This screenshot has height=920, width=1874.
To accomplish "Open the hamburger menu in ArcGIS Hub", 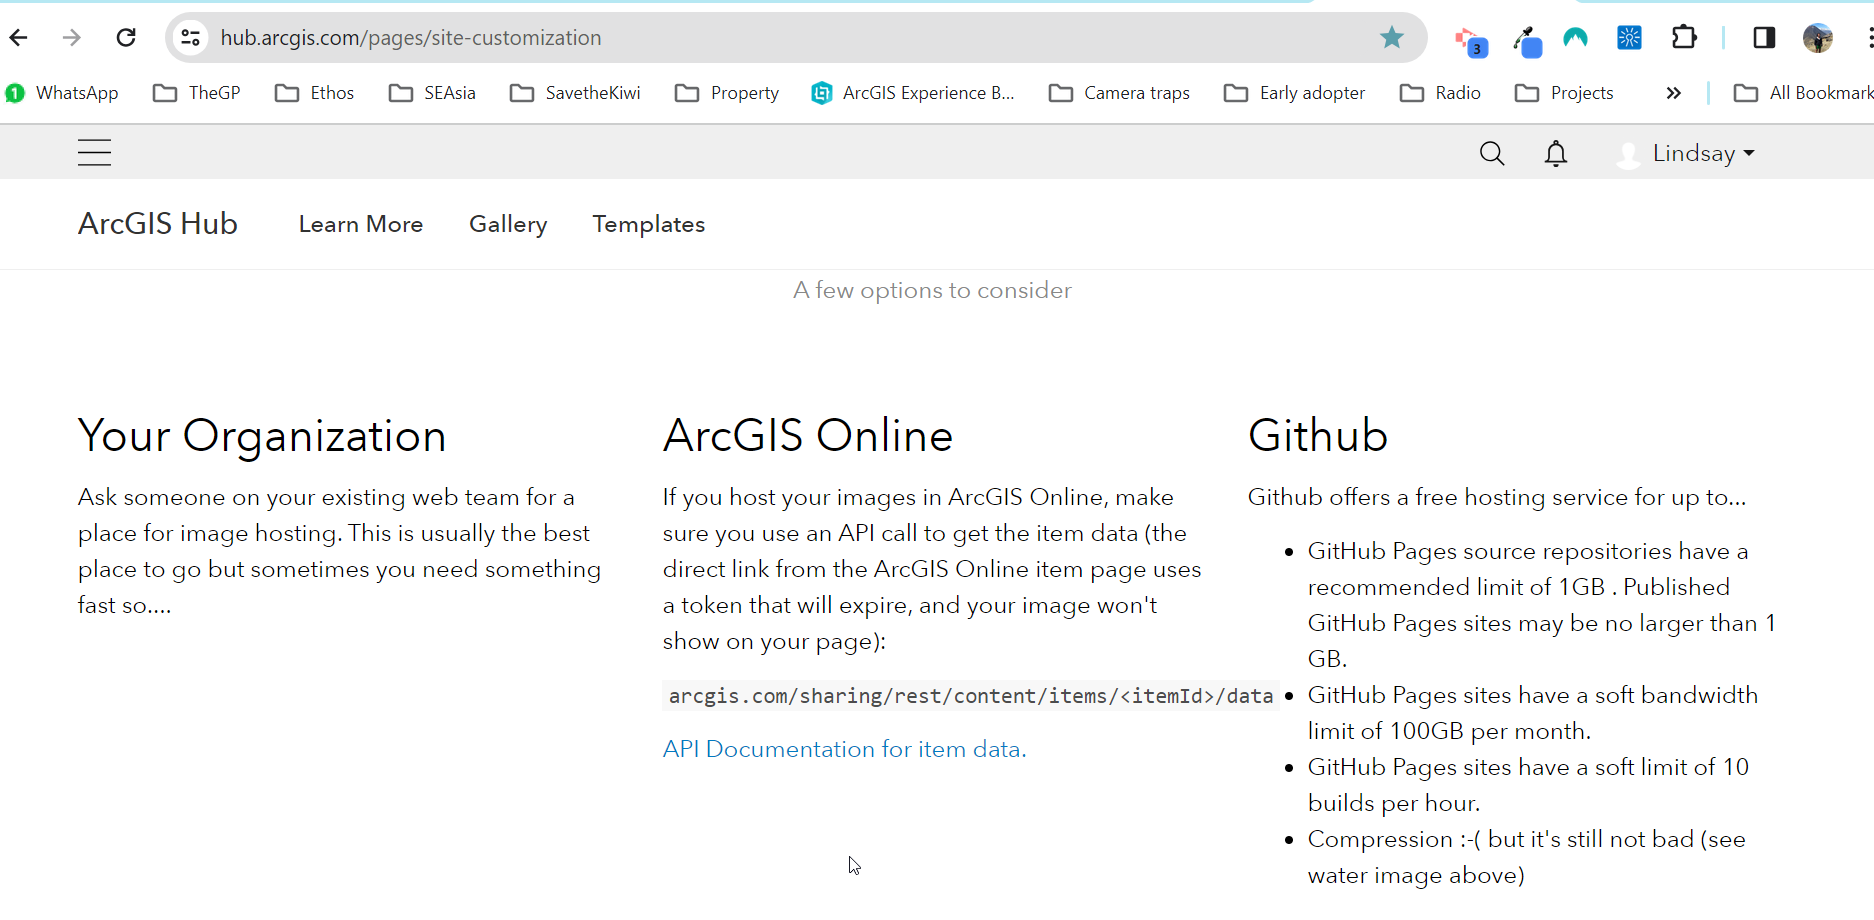I will pos(95,152).
